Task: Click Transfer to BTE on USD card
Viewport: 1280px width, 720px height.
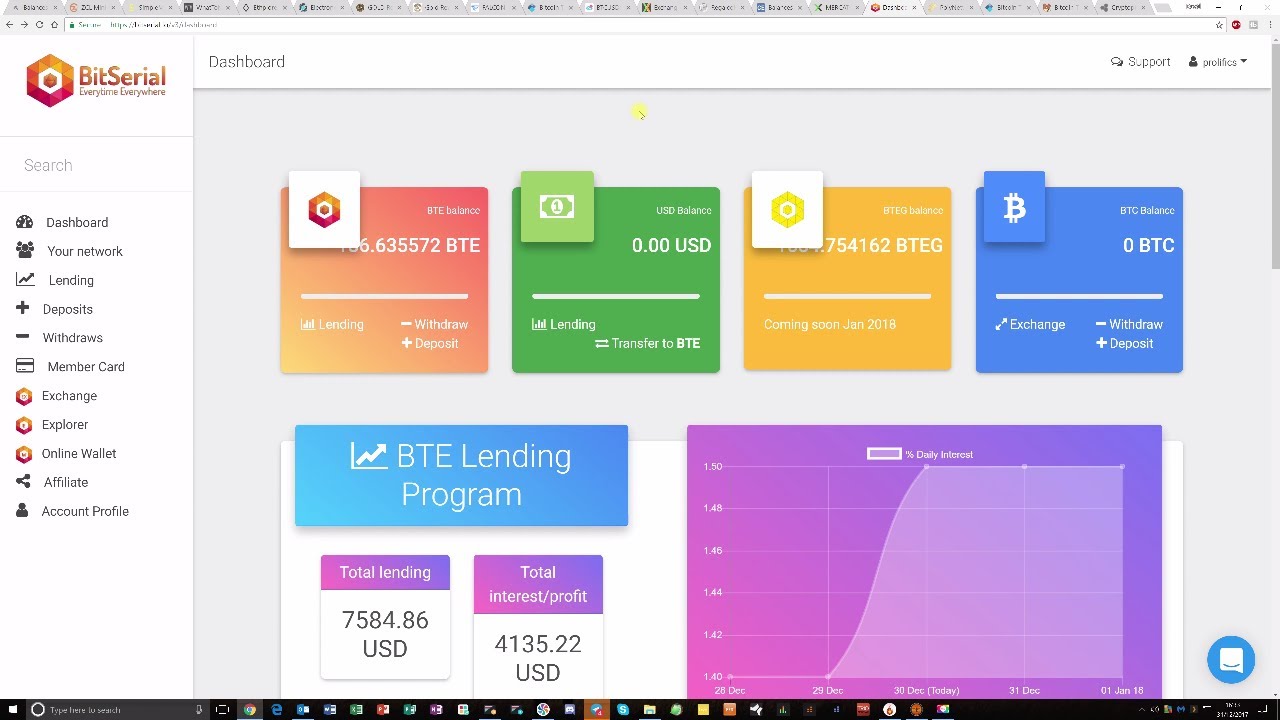Action: [647, 343]
